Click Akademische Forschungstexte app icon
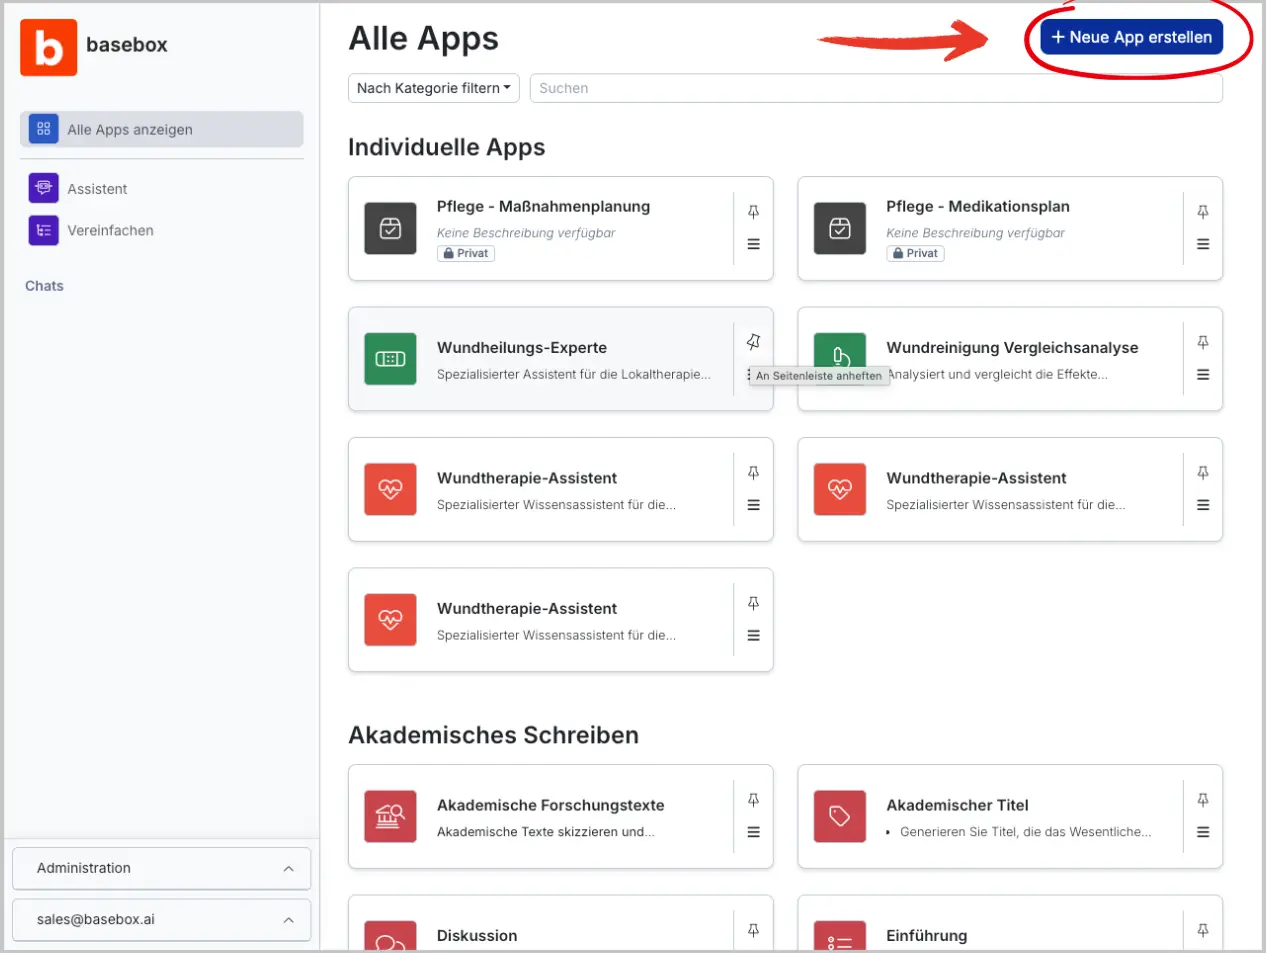1266x953 pixels. 390,817
